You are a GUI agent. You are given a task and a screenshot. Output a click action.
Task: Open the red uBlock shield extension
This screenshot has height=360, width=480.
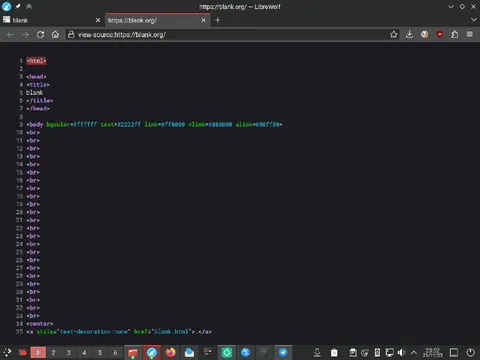point(440,34)
